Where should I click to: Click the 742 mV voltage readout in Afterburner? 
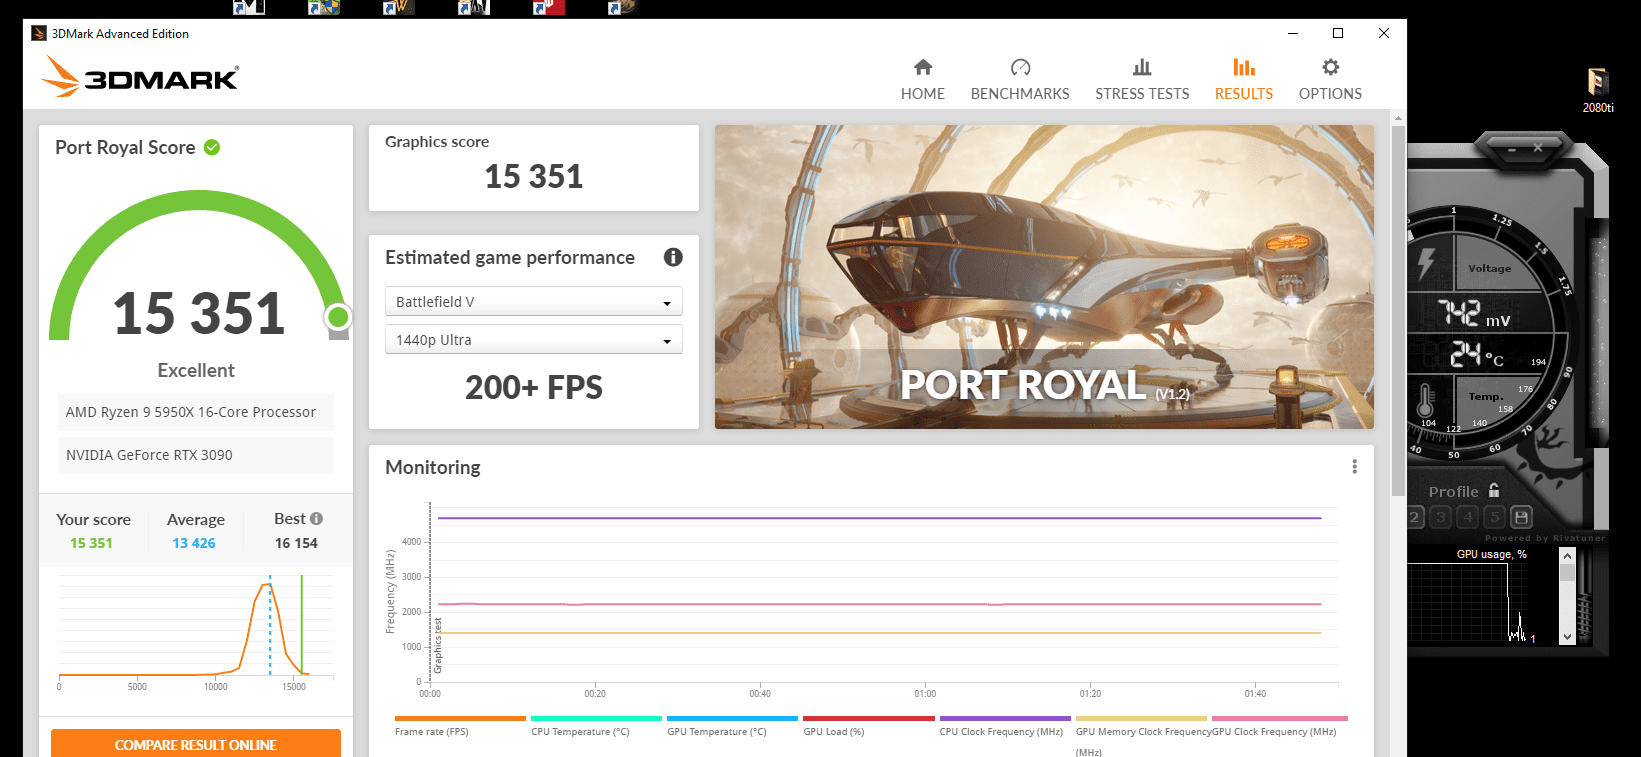coord(1474,314)
